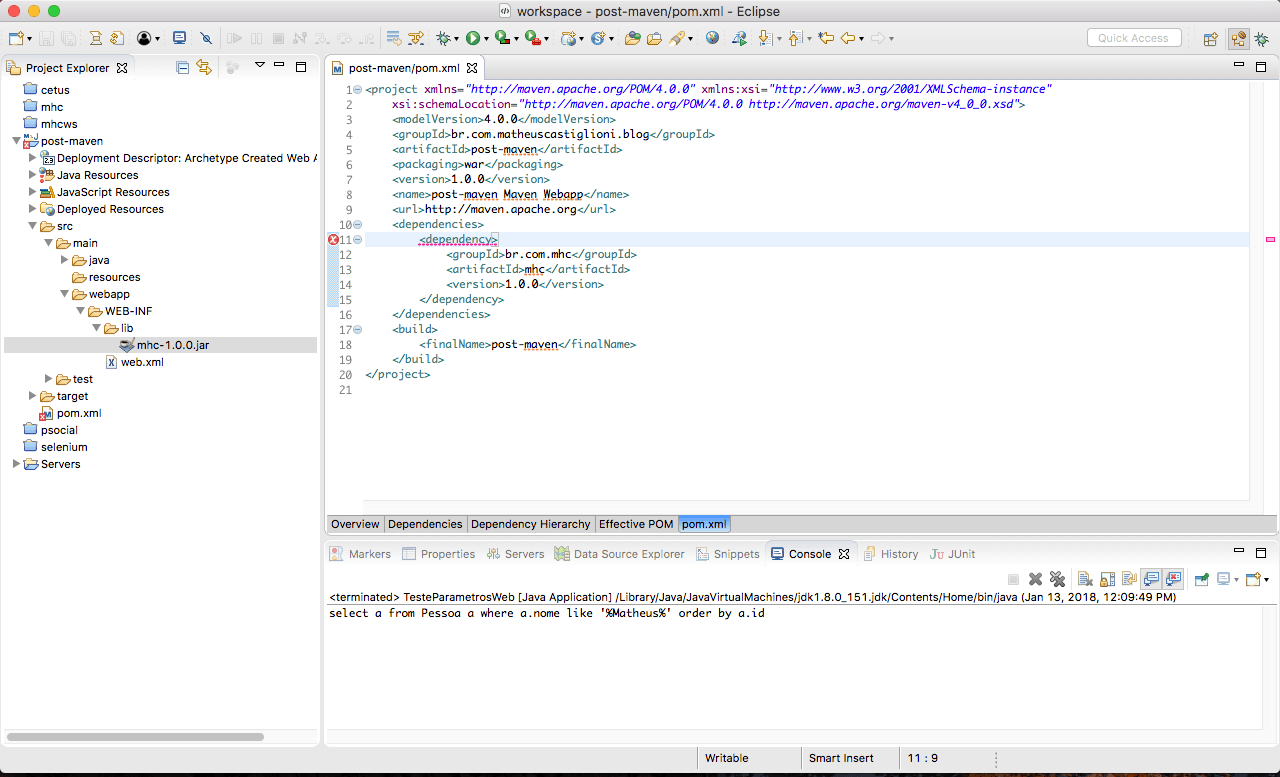Switch to the Overview editor tab

pyautogui.click(x=355, y=524)
